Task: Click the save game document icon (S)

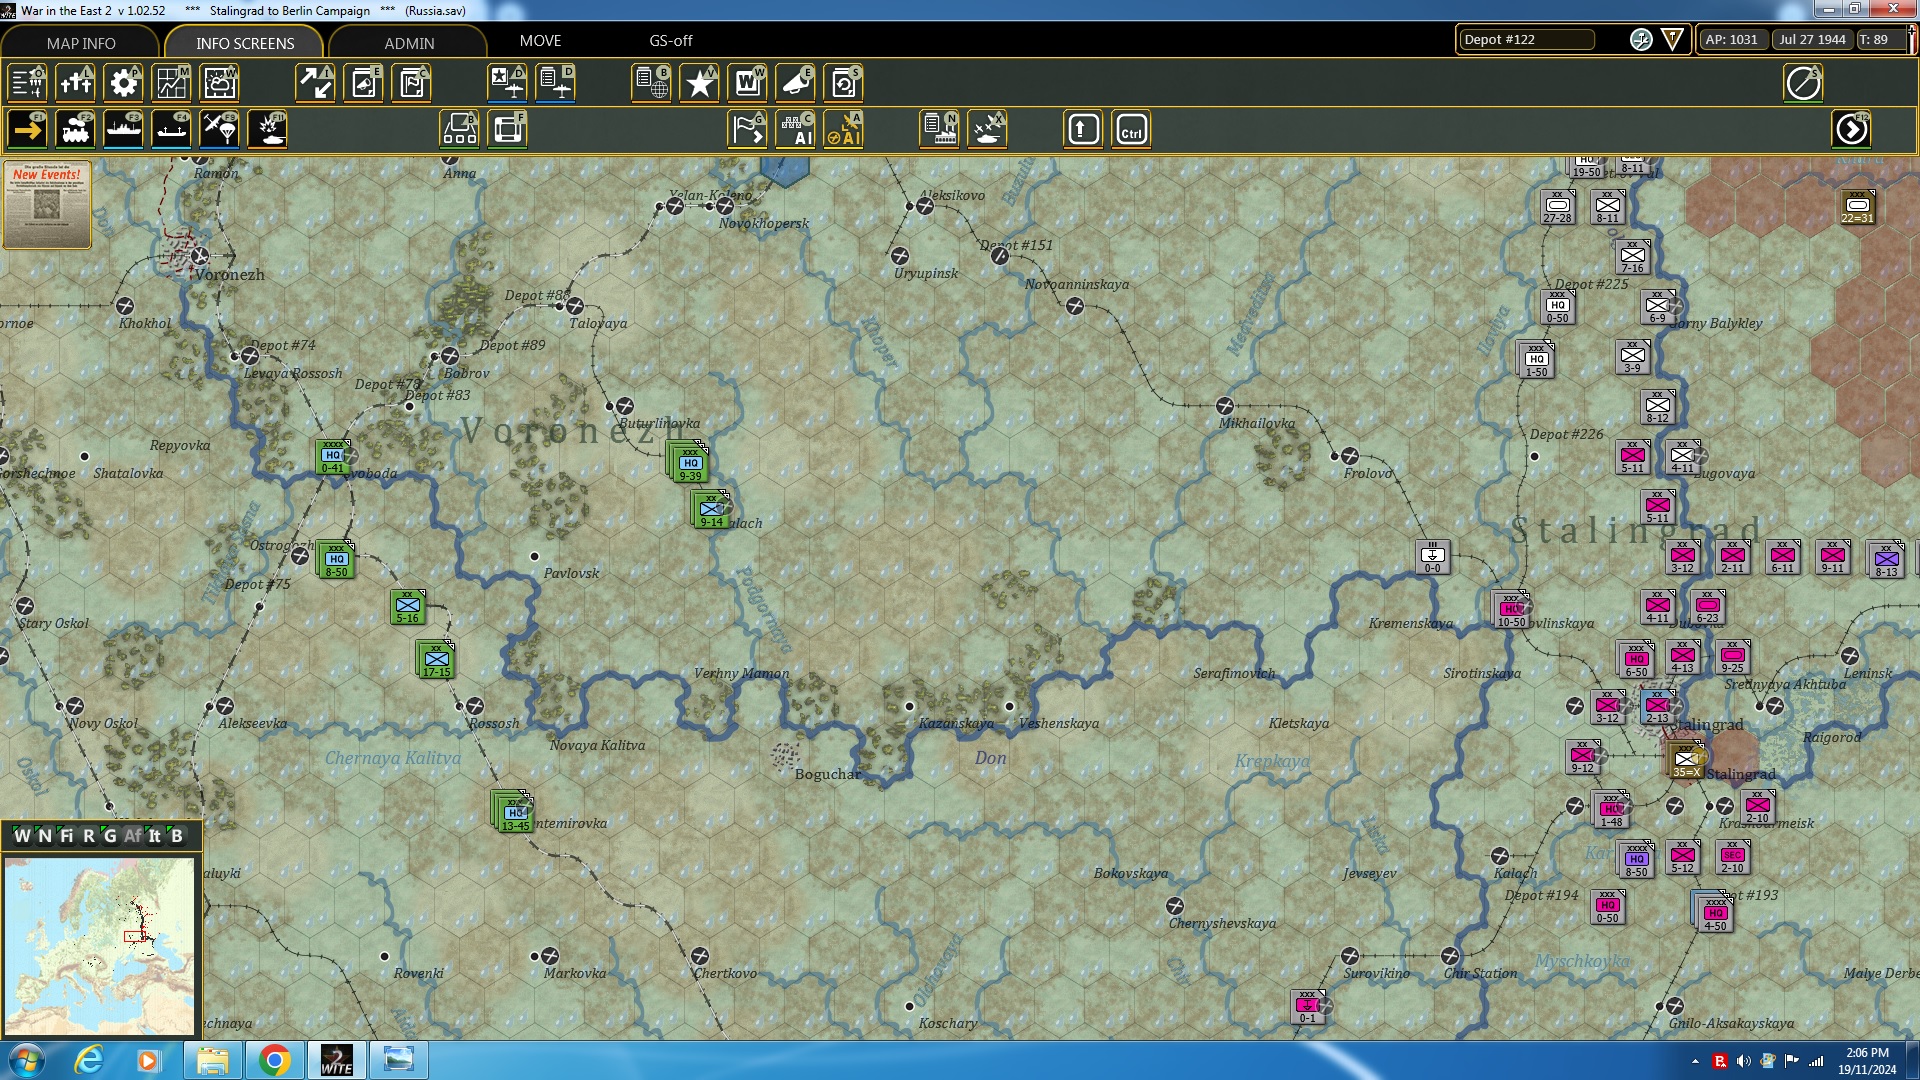Action: tap(844, 83)
